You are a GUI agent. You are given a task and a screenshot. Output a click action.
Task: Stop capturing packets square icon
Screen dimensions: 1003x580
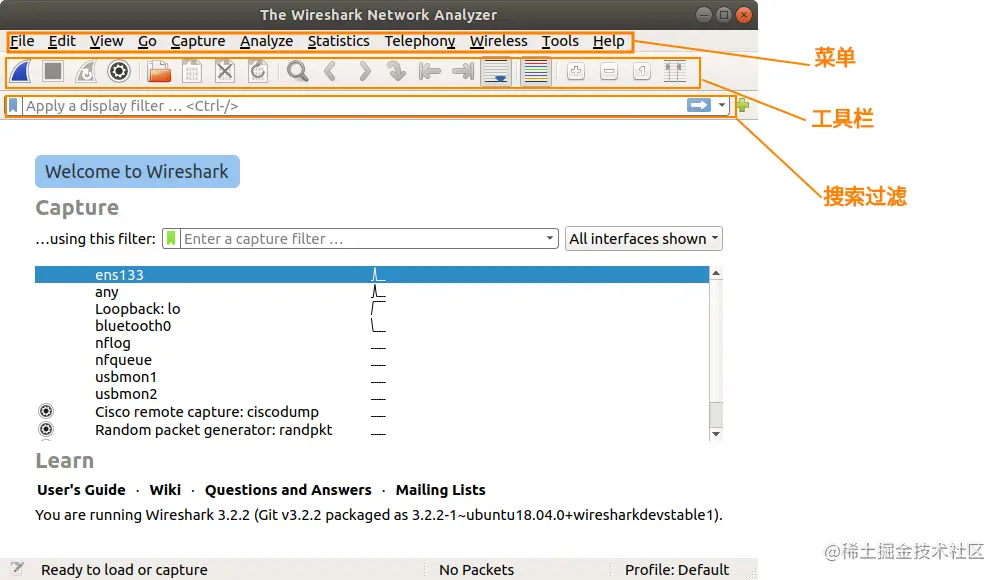point(53,72)
